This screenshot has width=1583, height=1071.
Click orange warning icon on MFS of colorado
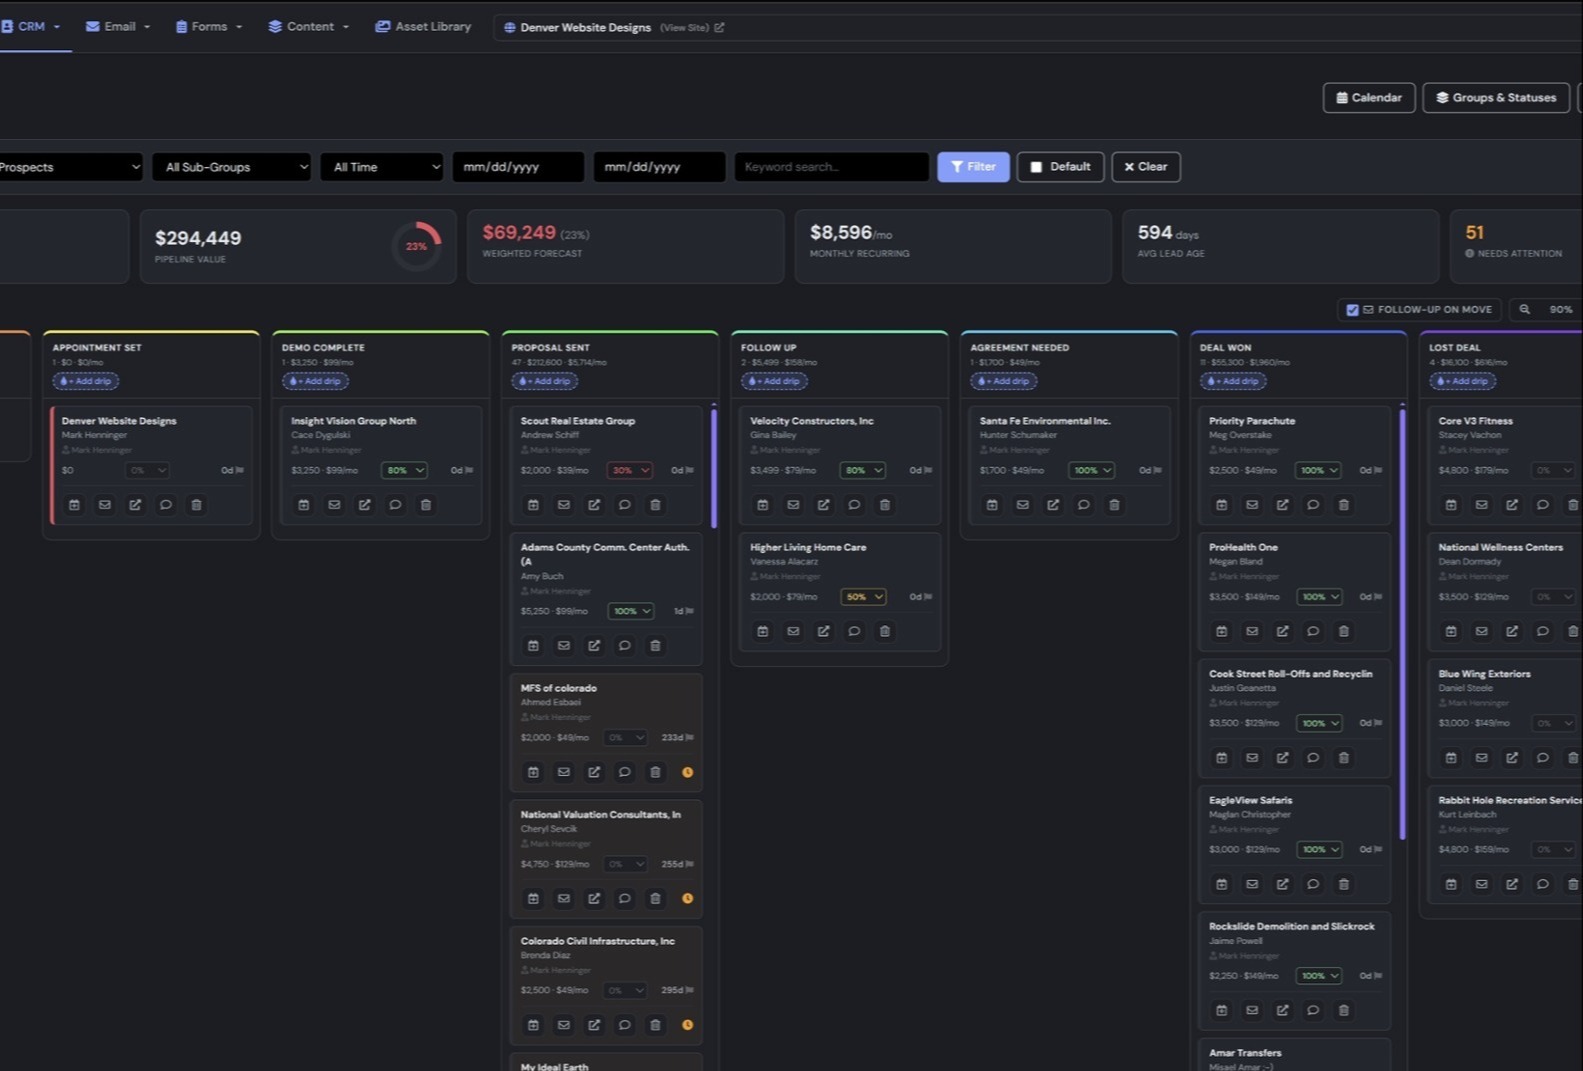click(x=688, y=772)
